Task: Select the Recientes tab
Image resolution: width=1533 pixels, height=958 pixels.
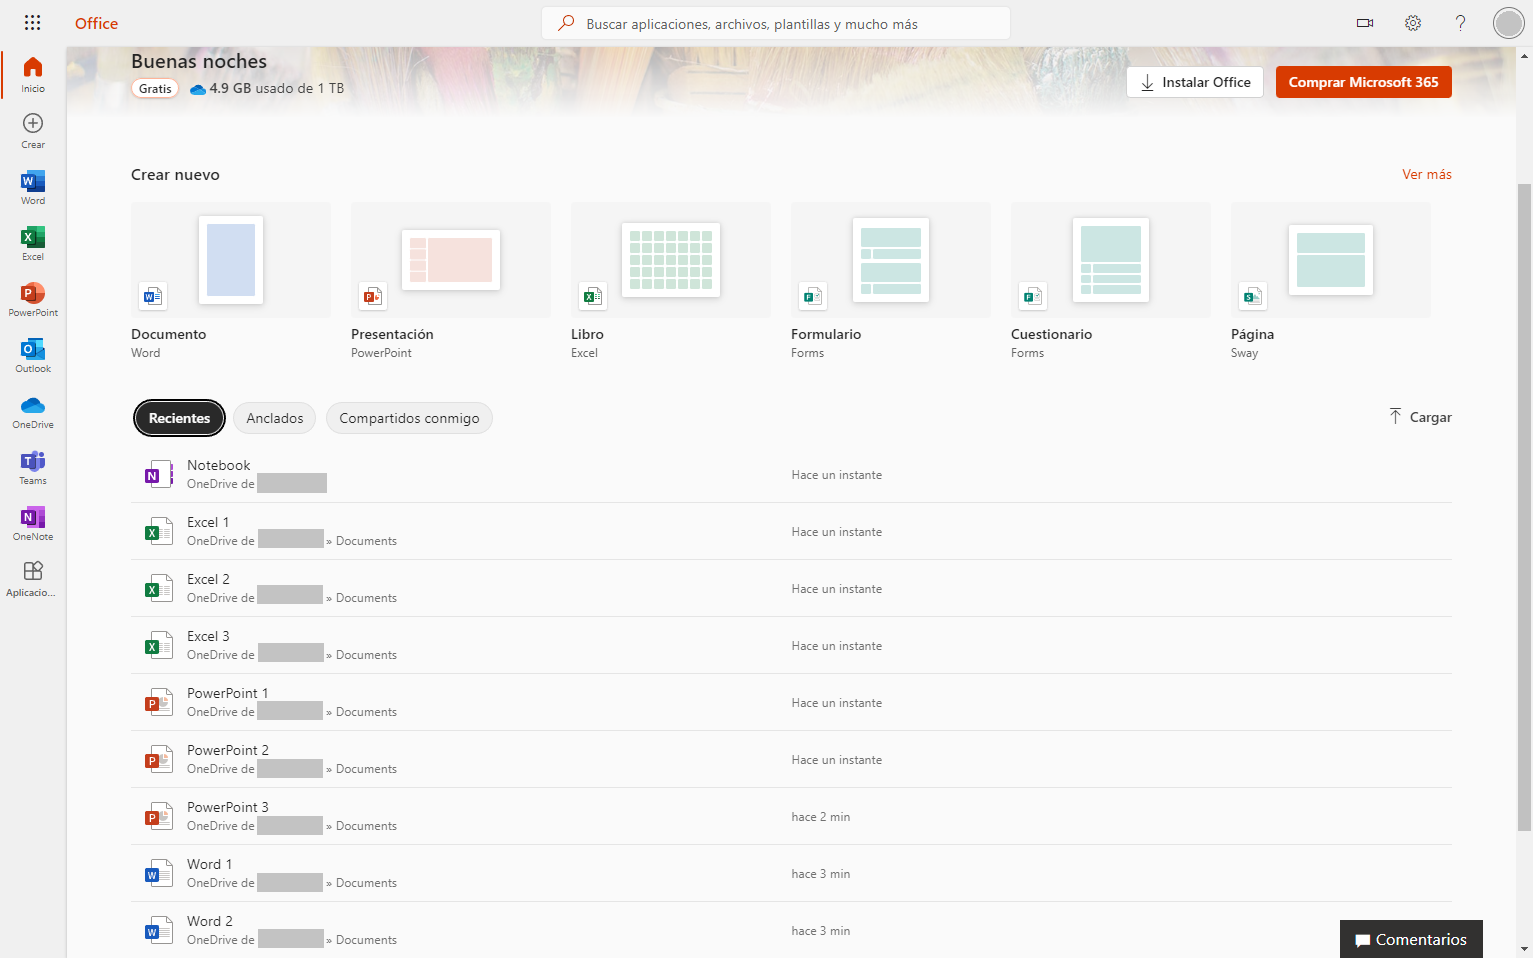Action: click(x=179, y=418)
